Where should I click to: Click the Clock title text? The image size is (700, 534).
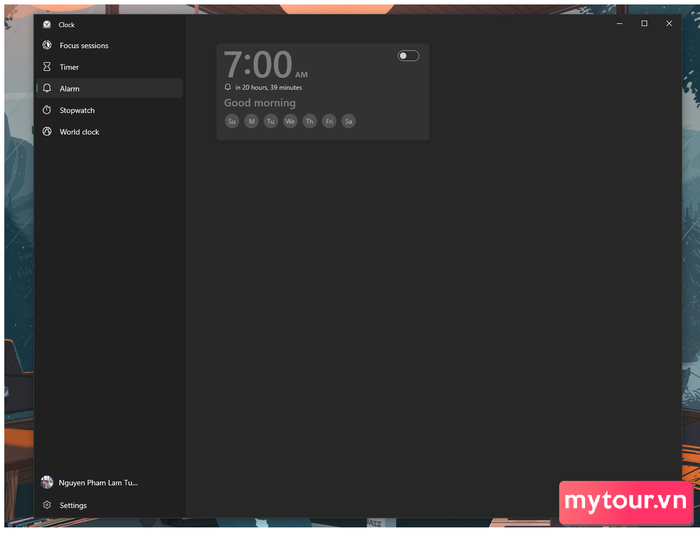click(x=67, y=25)
